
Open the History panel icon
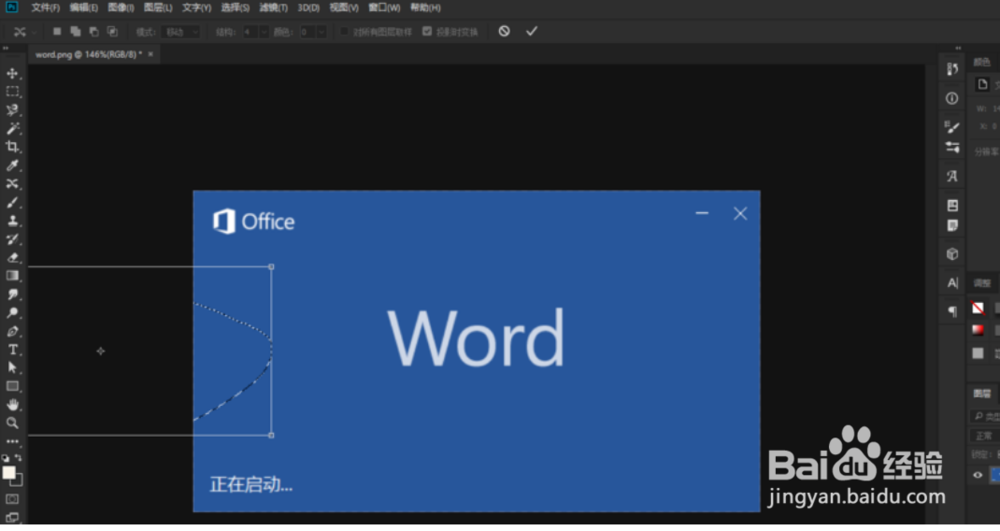pyautogui.click(x=952, y=69)
